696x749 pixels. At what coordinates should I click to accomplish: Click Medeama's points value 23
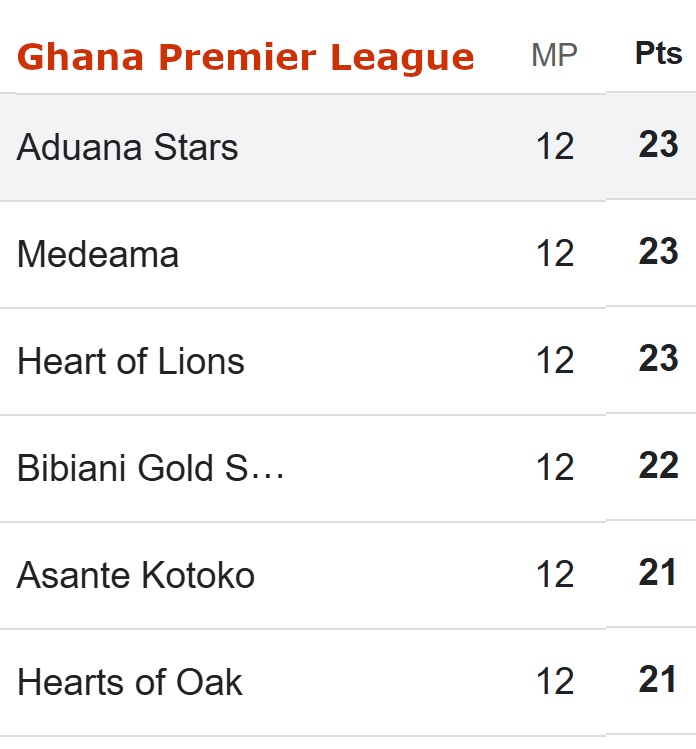pos(658,252)
